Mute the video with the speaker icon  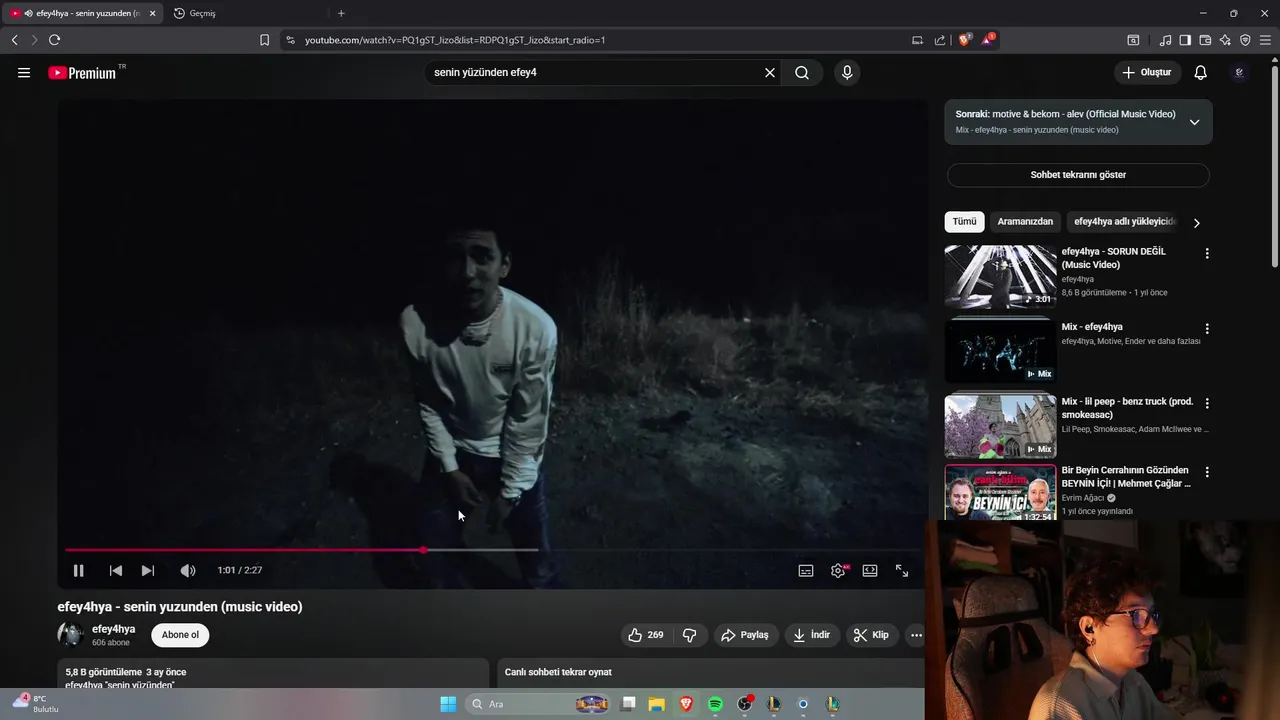pos(188,571)
